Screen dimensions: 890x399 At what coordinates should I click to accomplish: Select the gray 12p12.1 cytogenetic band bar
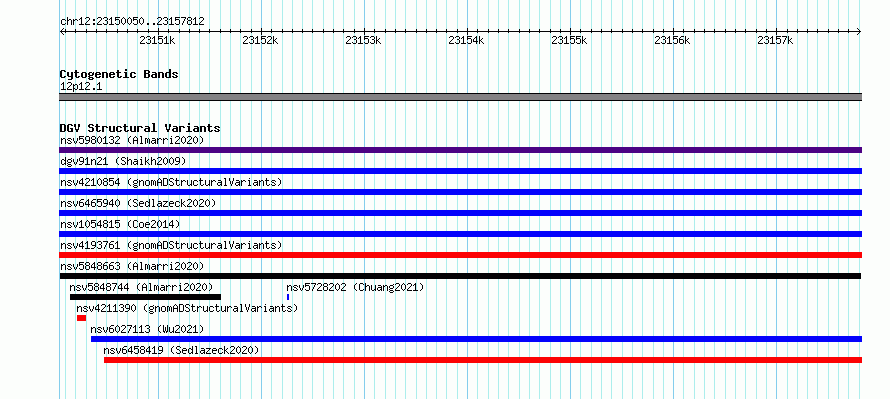(x=460, y=96)
